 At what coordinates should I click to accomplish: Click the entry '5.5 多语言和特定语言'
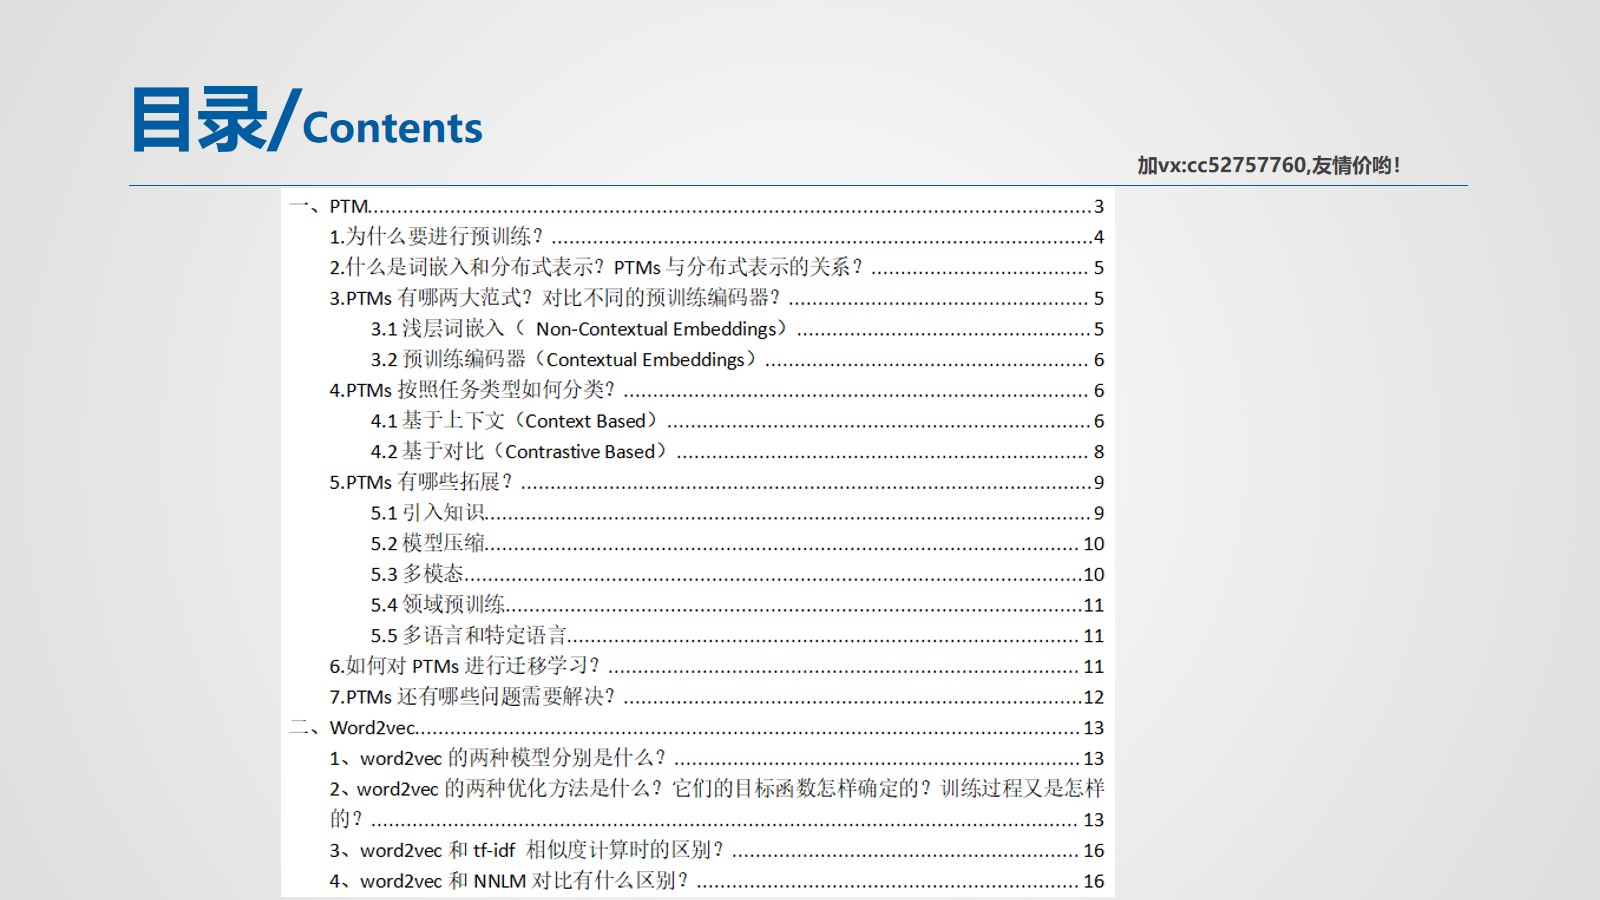(x=737, y=635)
